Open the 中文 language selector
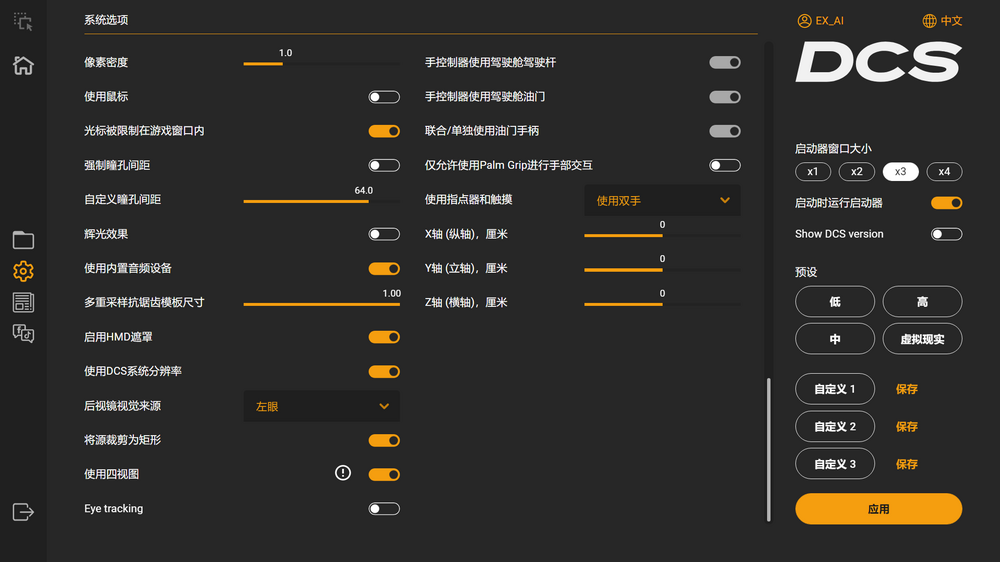This screenshot has width=1000, height=562. click(942, 21)
